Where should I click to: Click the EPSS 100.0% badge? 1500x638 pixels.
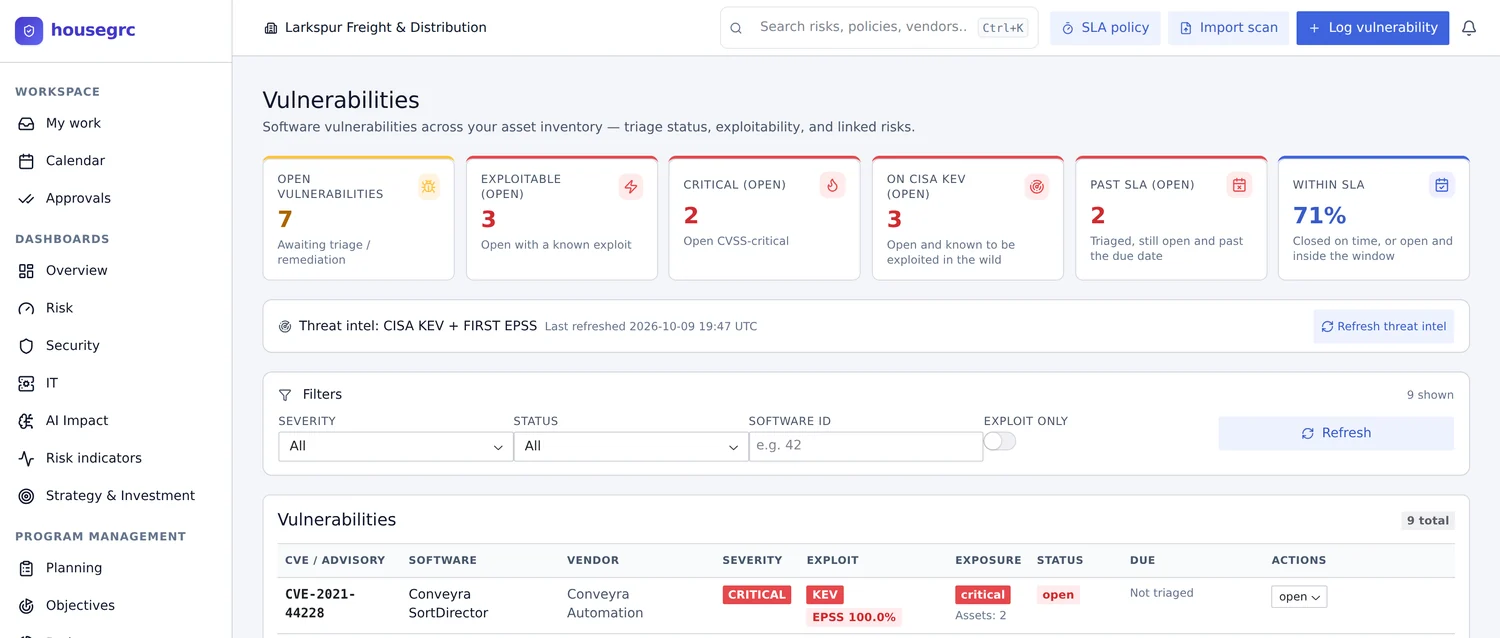854,618
